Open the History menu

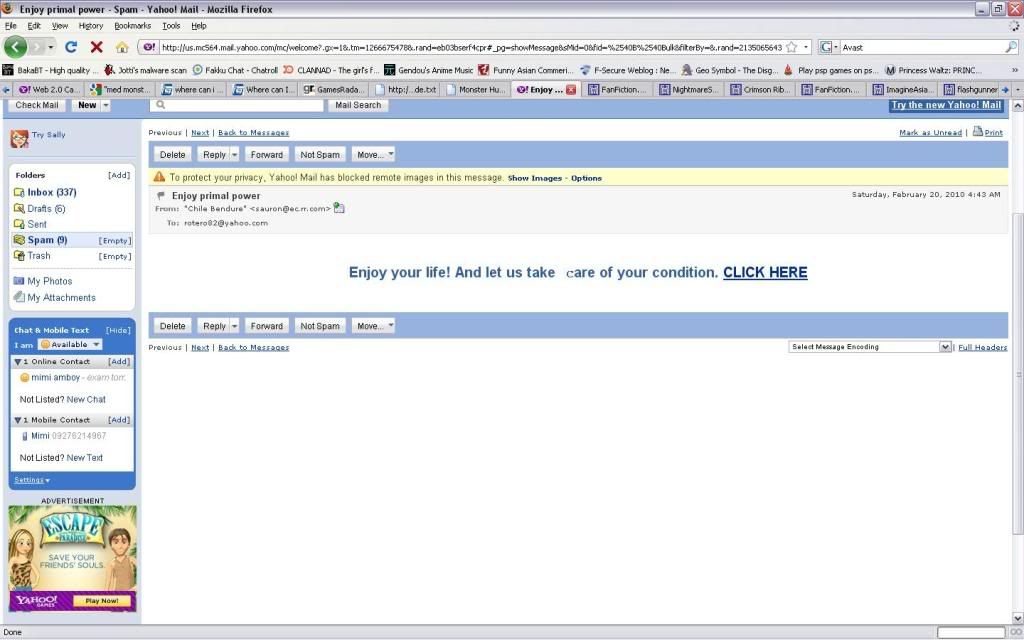point(91,26)
